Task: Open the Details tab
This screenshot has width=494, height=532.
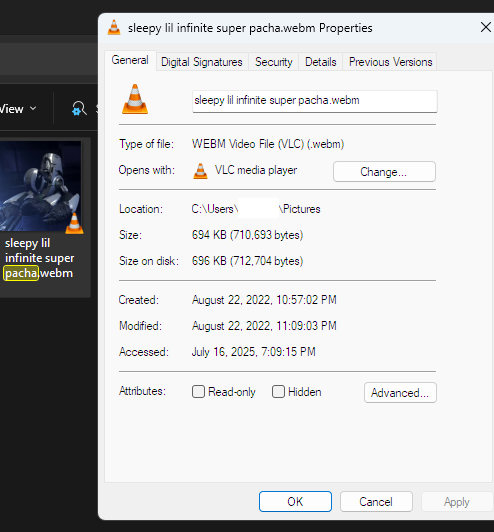Action: pyautogui.click(x=321, y=62)
